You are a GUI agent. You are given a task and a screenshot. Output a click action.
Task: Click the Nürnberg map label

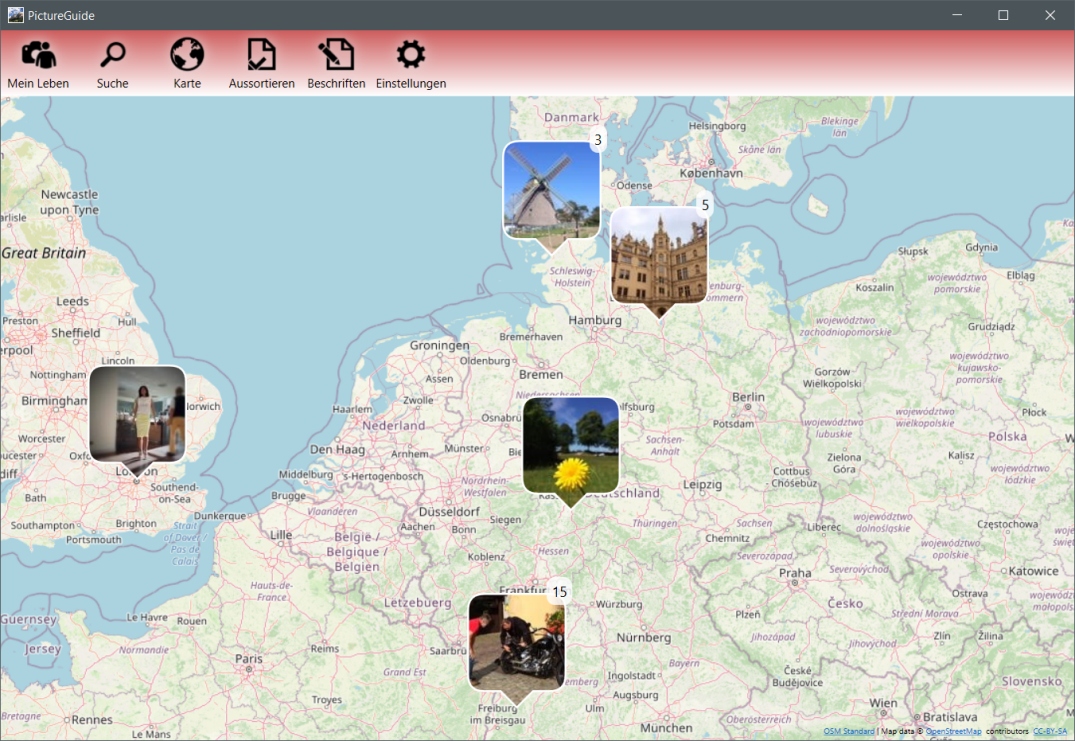pos(643,637)
